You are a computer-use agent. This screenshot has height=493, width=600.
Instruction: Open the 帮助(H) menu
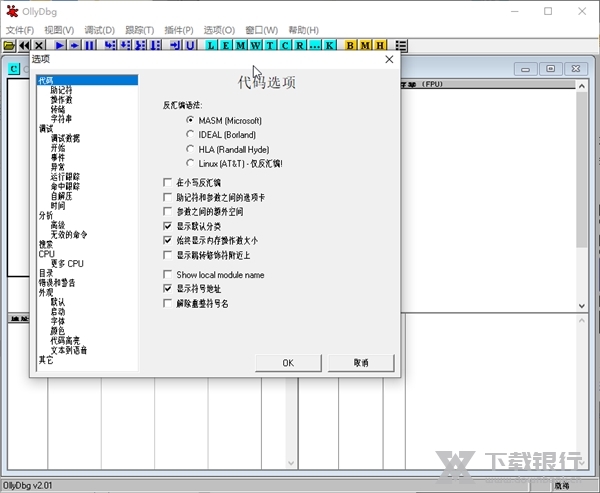(304, 30)
